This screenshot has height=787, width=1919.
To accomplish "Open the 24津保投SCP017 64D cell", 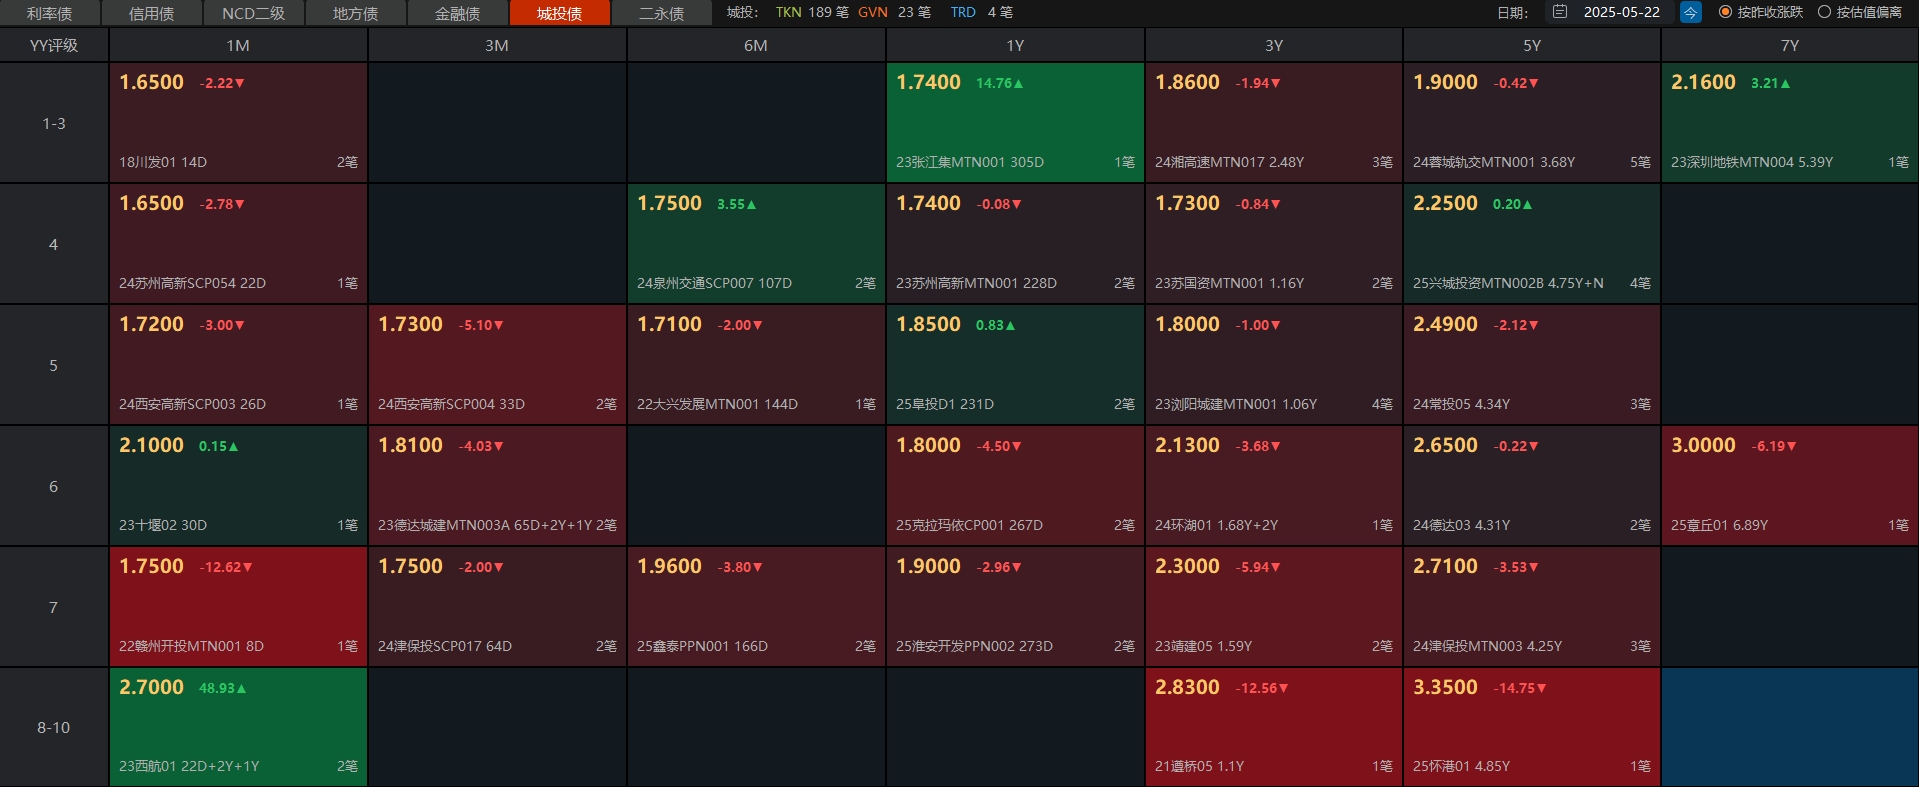I will [x=497, y=607].
